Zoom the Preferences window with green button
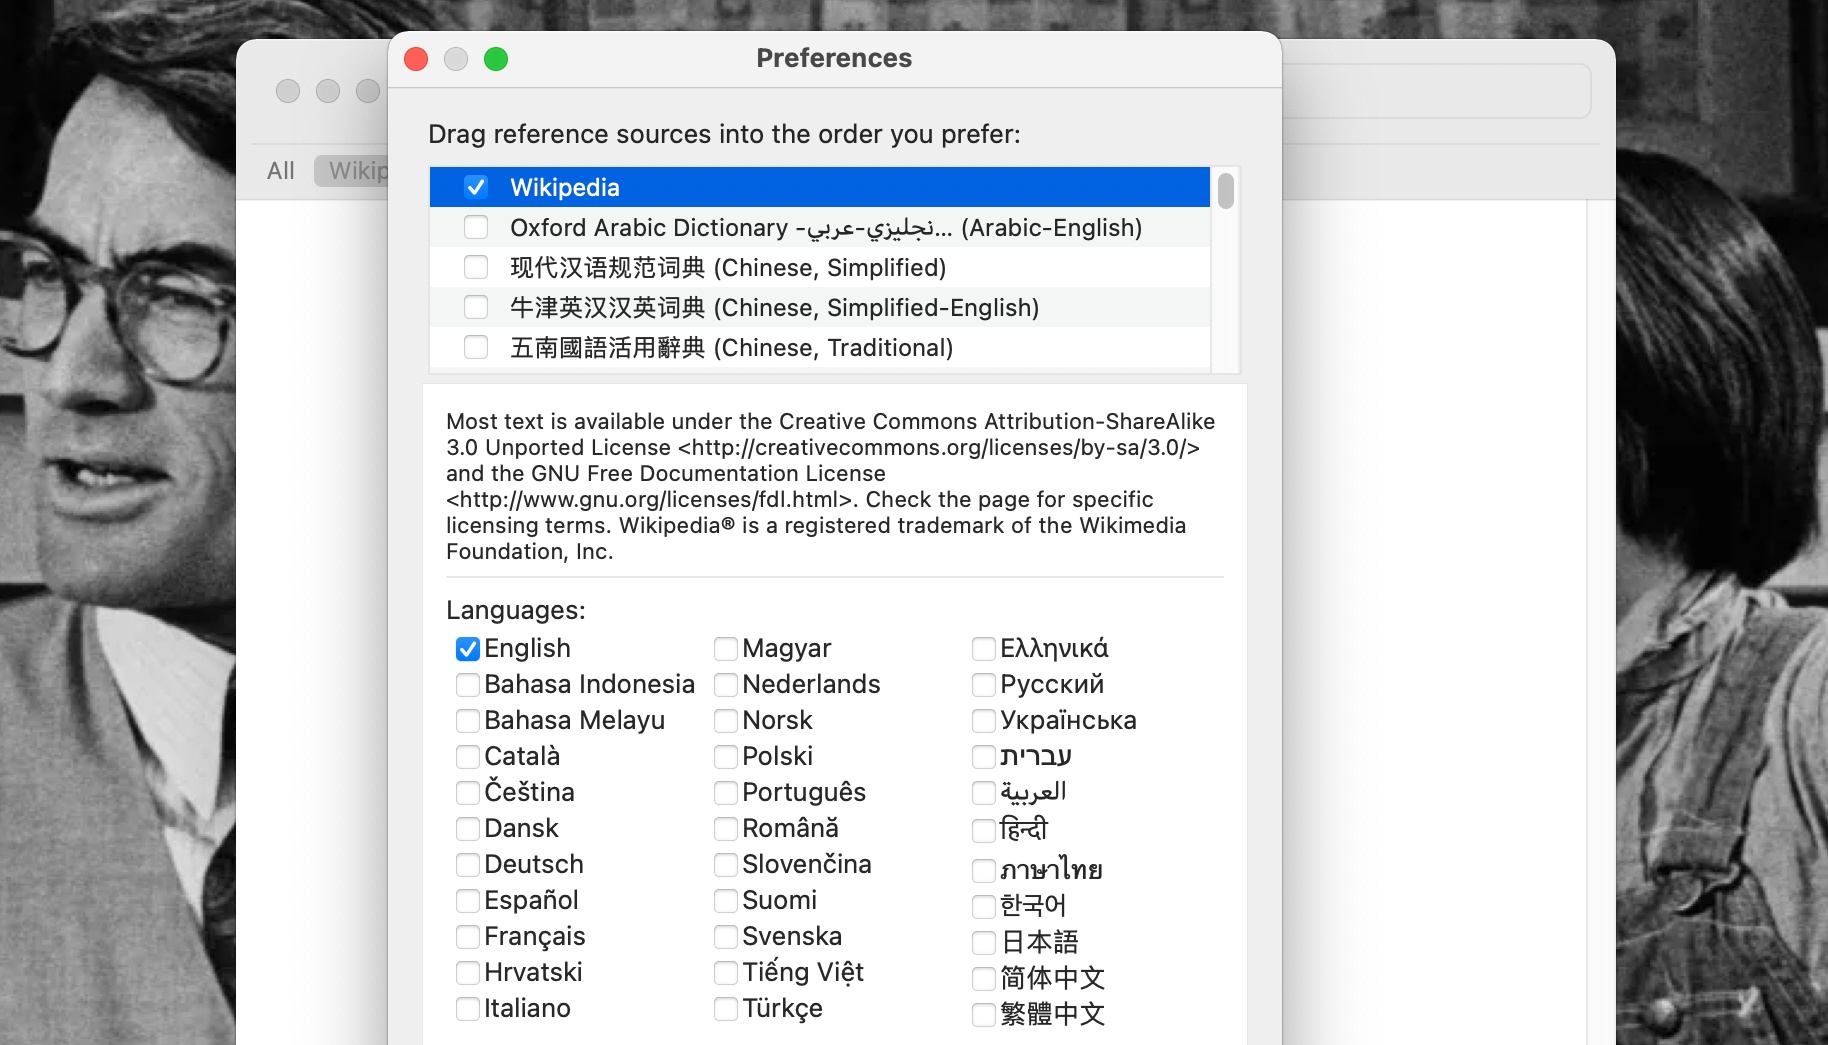The width and height of the screenshot is (1828, 1045). (x=496, y=59)
